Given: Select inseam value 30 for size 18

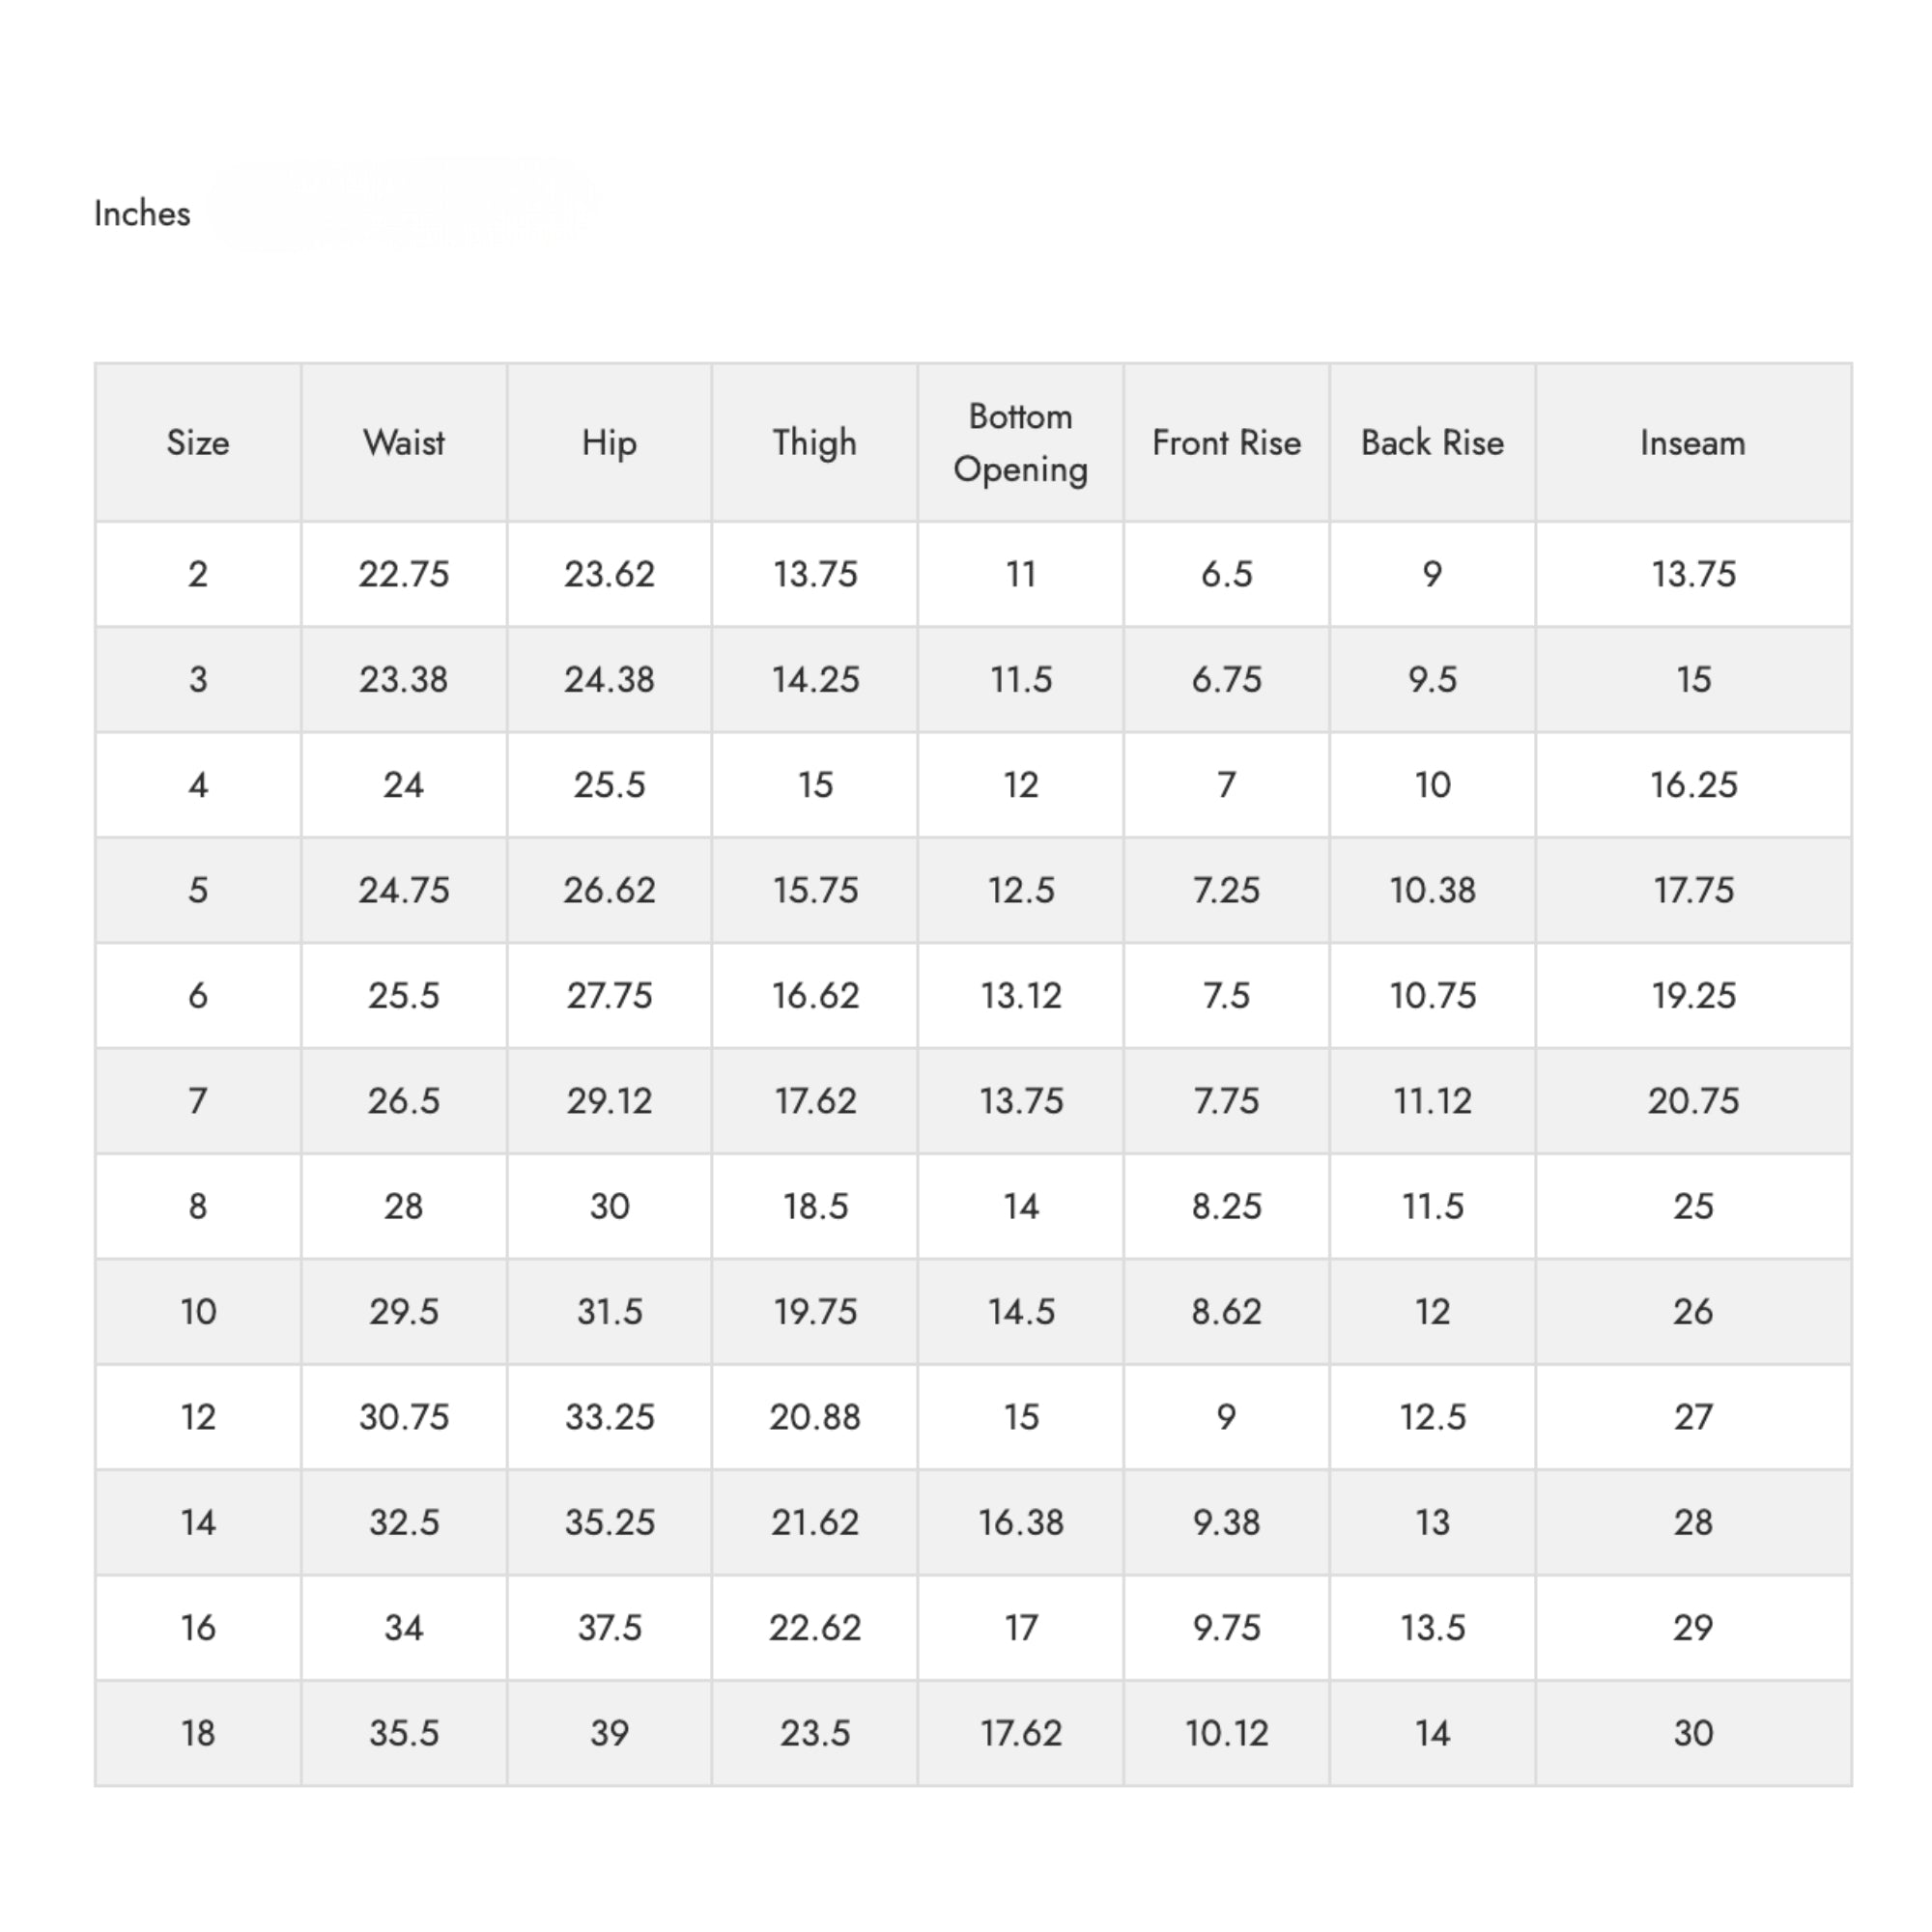Looking at the screenshot, I should click(1693, 1733).
